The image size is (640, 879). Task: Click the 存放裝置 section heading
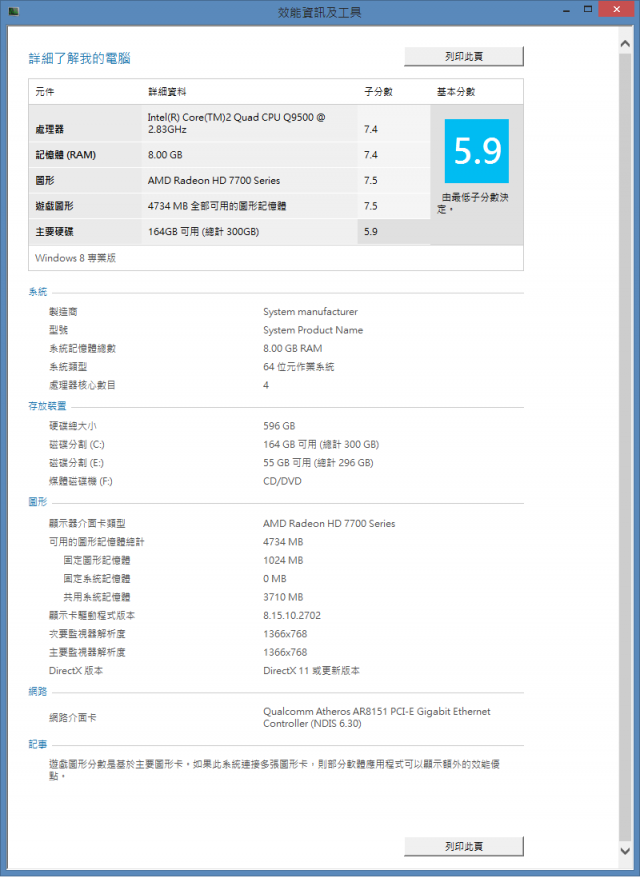pos(48,406)
